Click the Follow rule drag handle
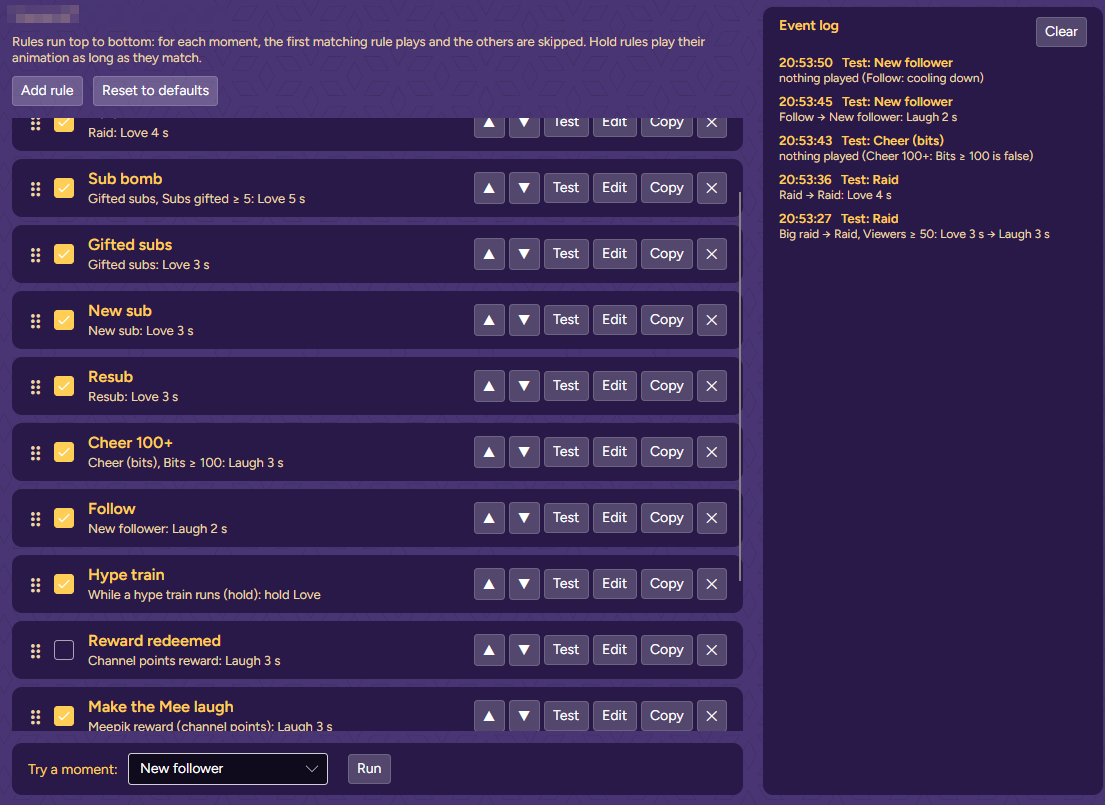Image resolution: width=1105 pixels, height=805 pixels. tap(35, 519)
